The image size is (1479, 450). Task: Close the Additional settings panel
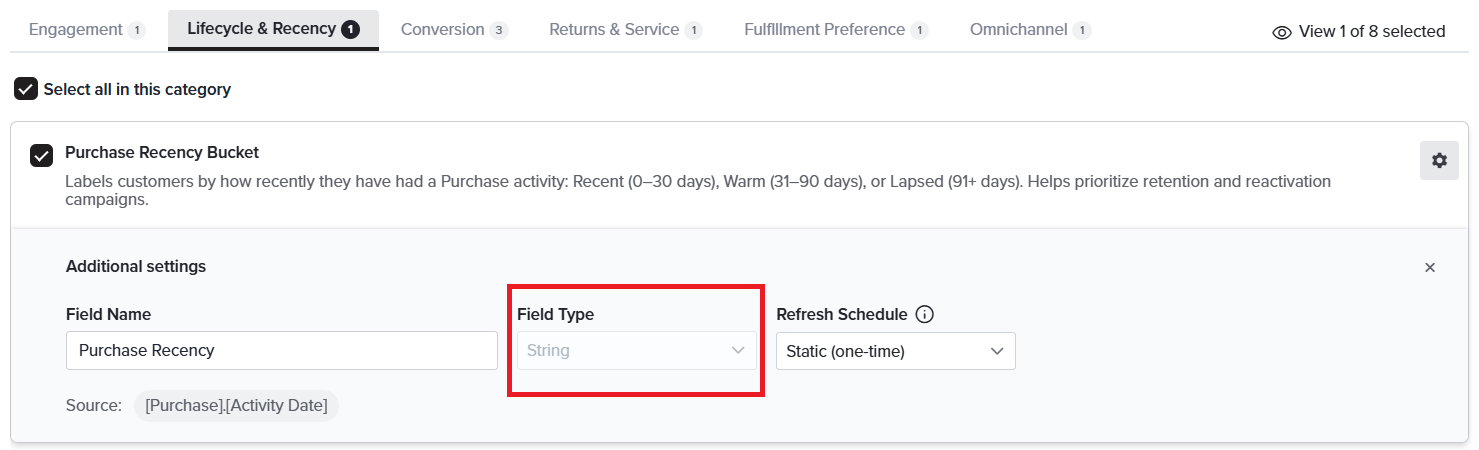[x=1430, y=267]
